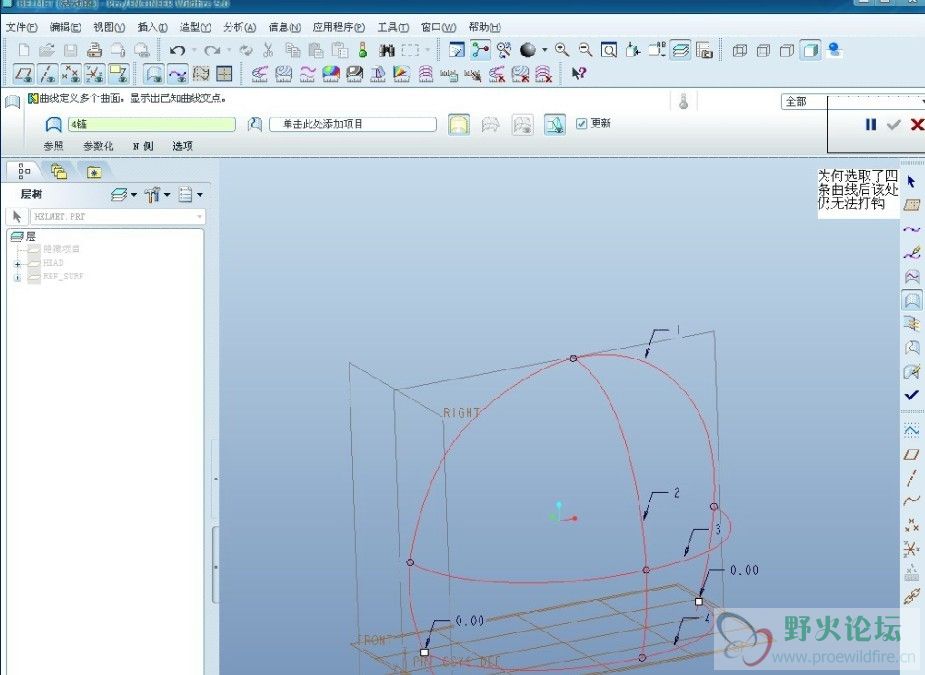Image resolution: width=925 pixels, height=675 pixels.
Task: Toggle the 更新 checkbox
Action: (x=581, y=123)
